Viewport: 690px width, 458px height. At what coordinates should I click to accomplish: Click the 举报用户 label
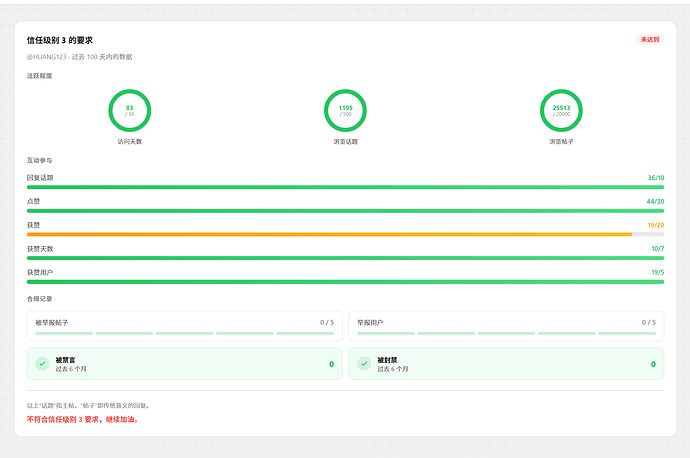(x=370, y=322)
